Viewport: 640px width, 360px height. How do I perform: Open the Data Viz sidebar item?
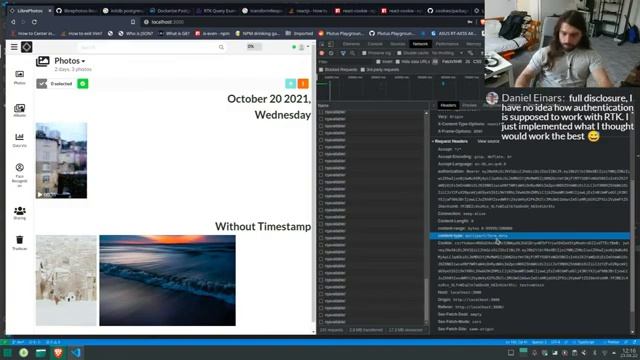(x=20, y=140)
